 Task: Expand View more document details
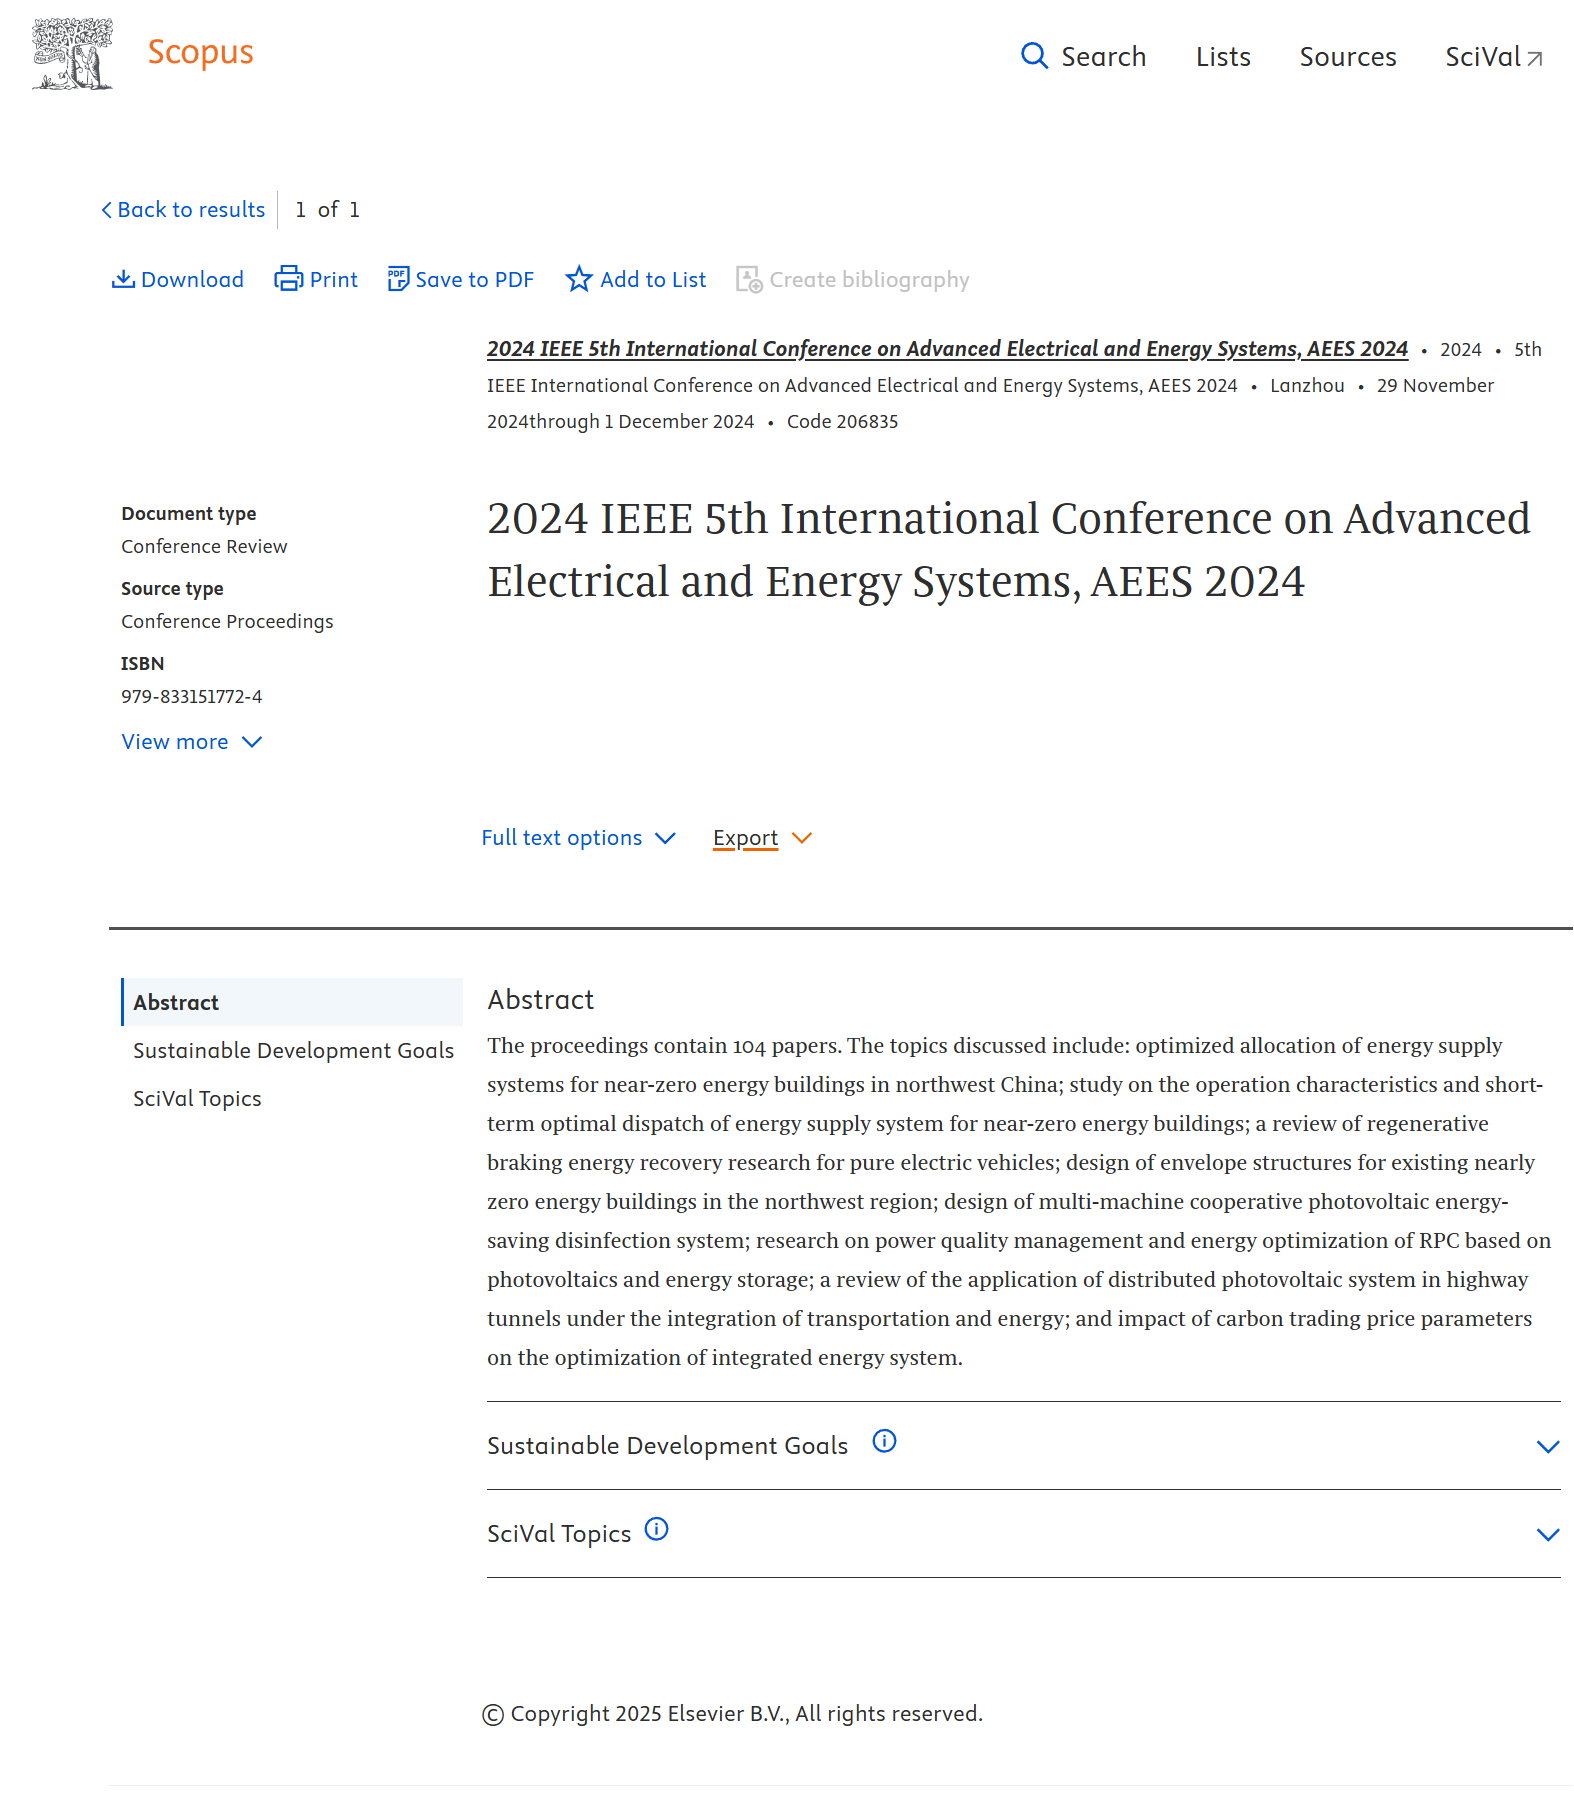[x=191, y=742]
